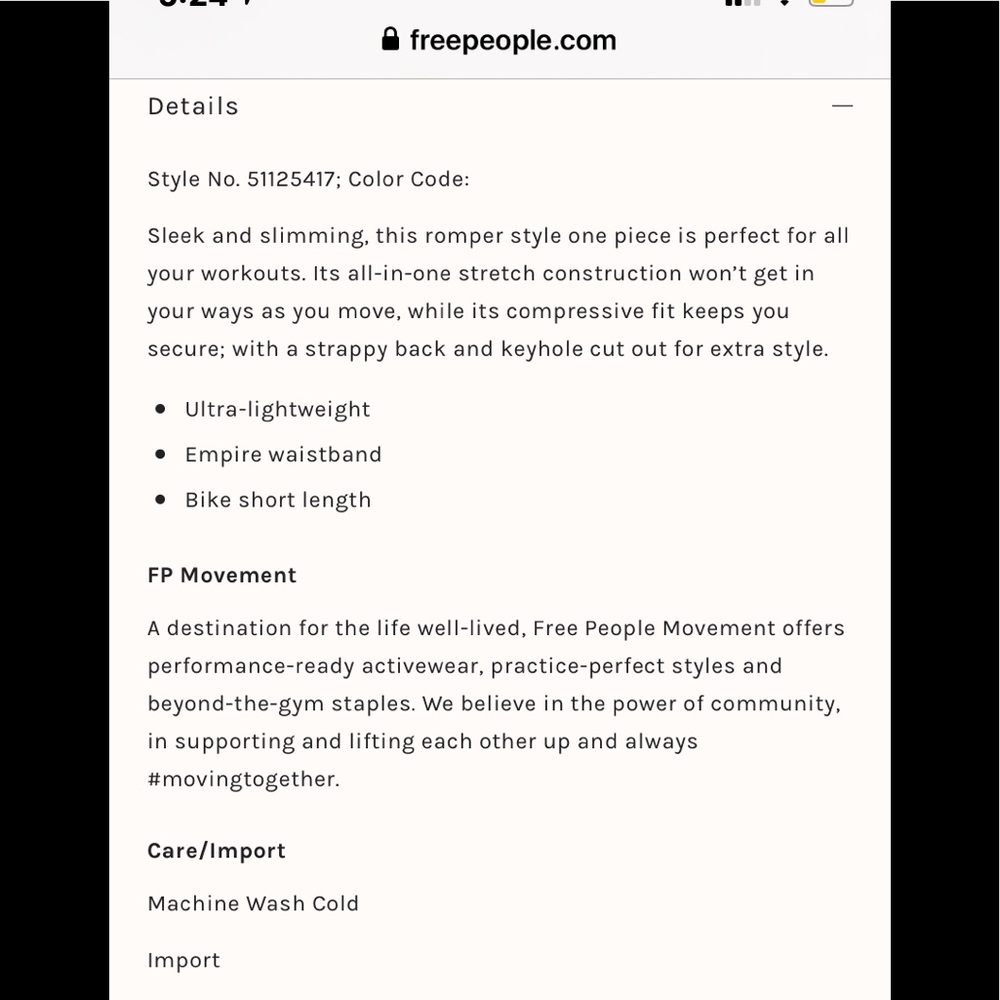Click the Empire waistband bullet item
The width and height of the screenshot is (1000, 1000).
coord(283,454)
